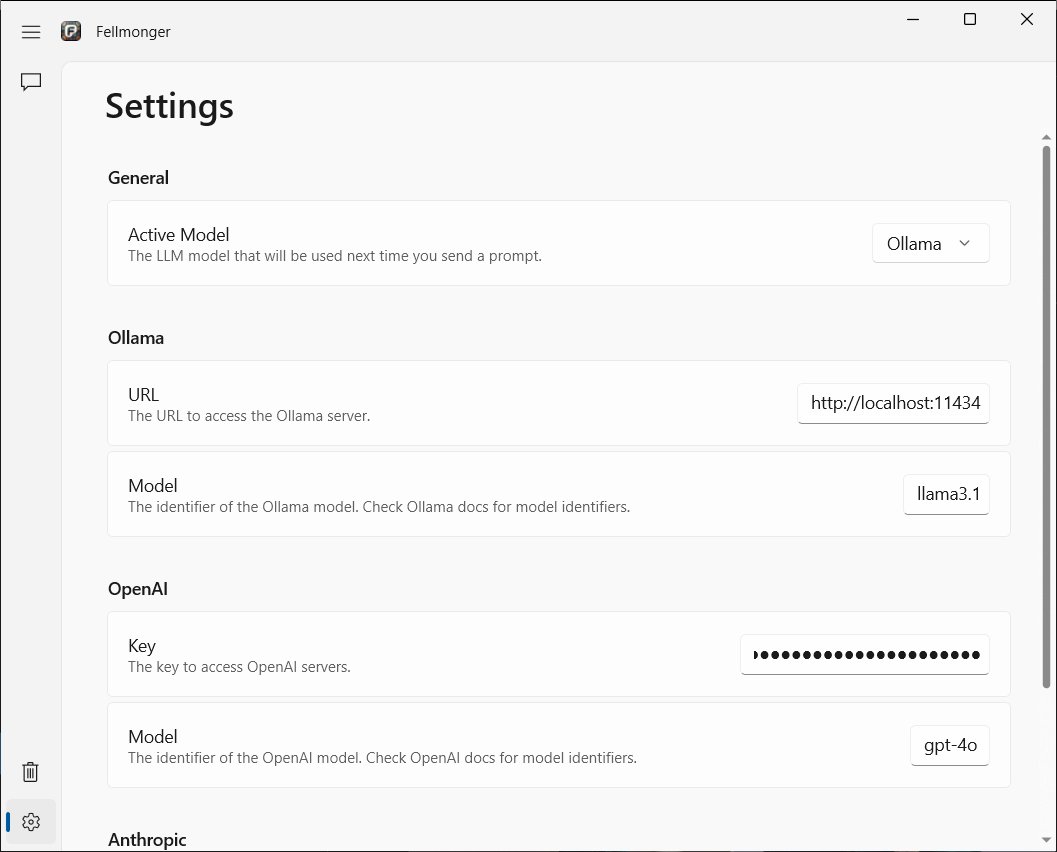Click the Fellmonger title text

[133, 32]
